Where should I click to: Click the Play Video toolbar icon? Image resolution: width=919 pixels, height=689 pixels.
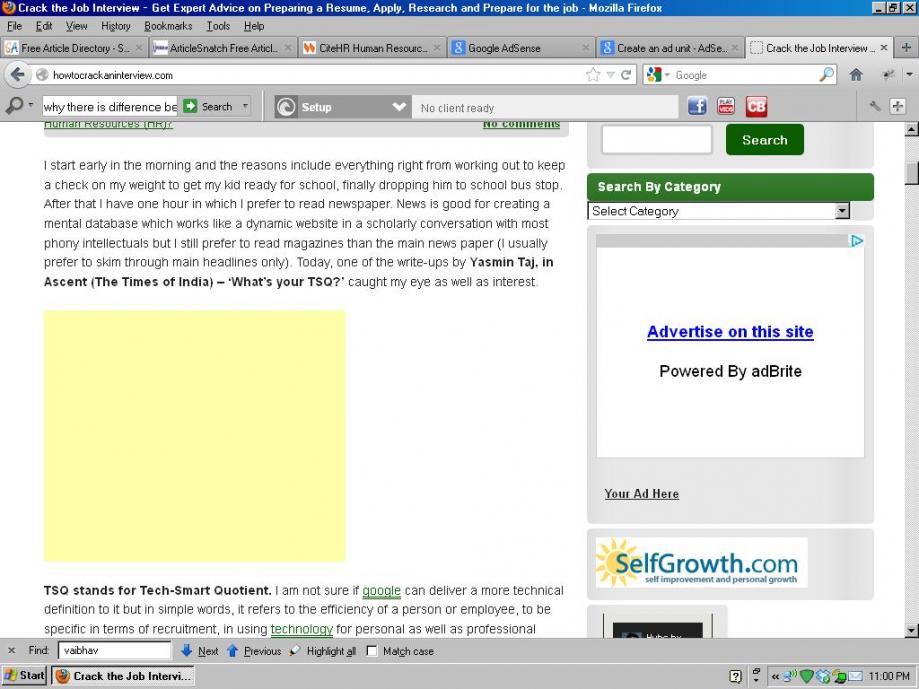point(726,107)
